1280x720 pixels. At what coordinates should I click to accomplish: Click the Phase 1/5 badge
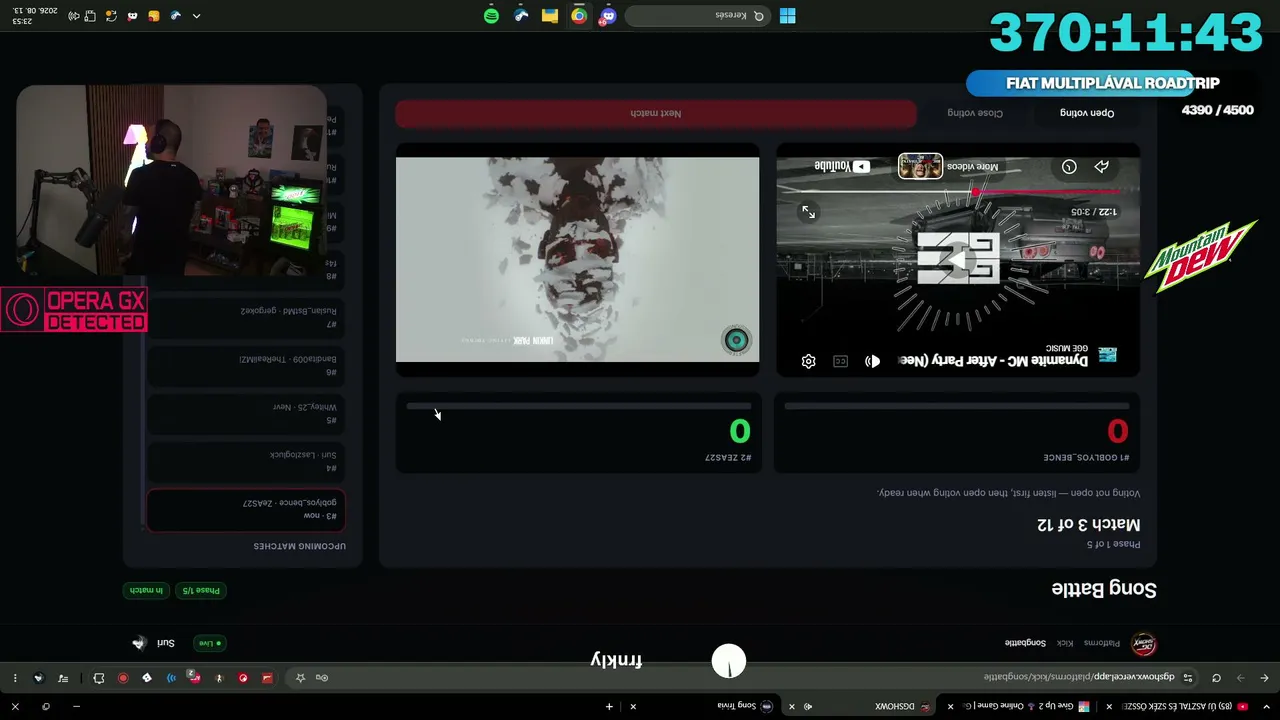[x=200, y=591]
